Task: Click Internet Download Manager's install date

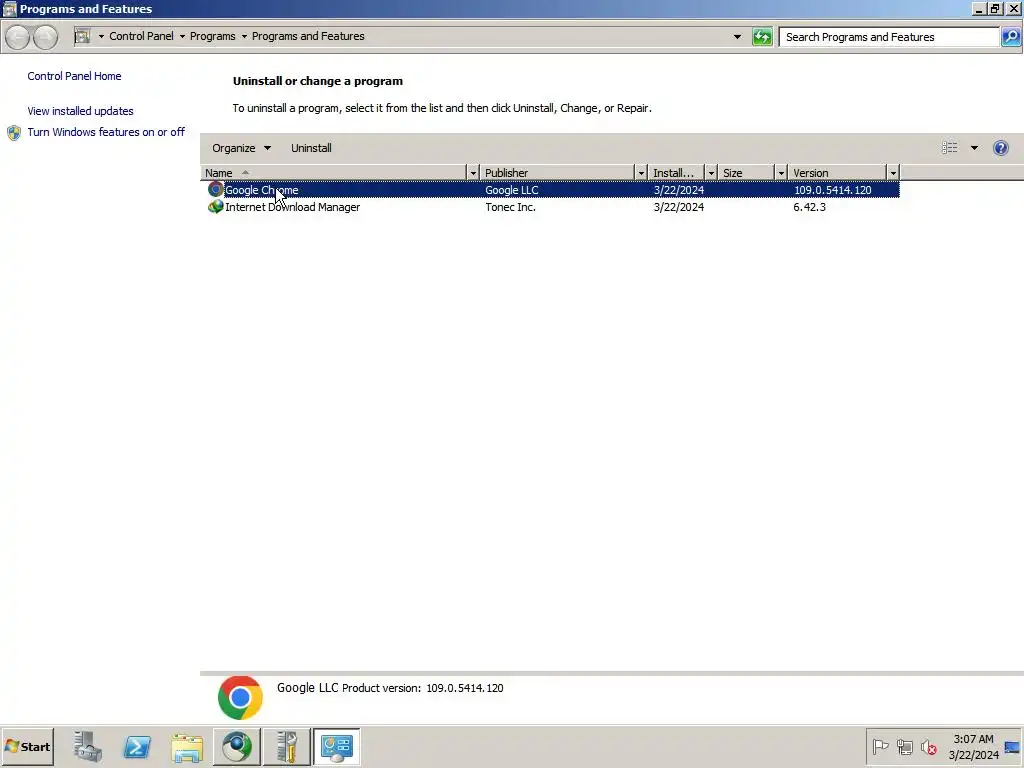Action: [x=679, y=207]
